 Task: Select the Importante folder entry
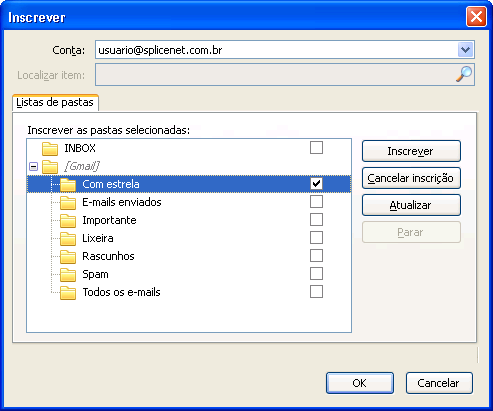coord(109,220)
